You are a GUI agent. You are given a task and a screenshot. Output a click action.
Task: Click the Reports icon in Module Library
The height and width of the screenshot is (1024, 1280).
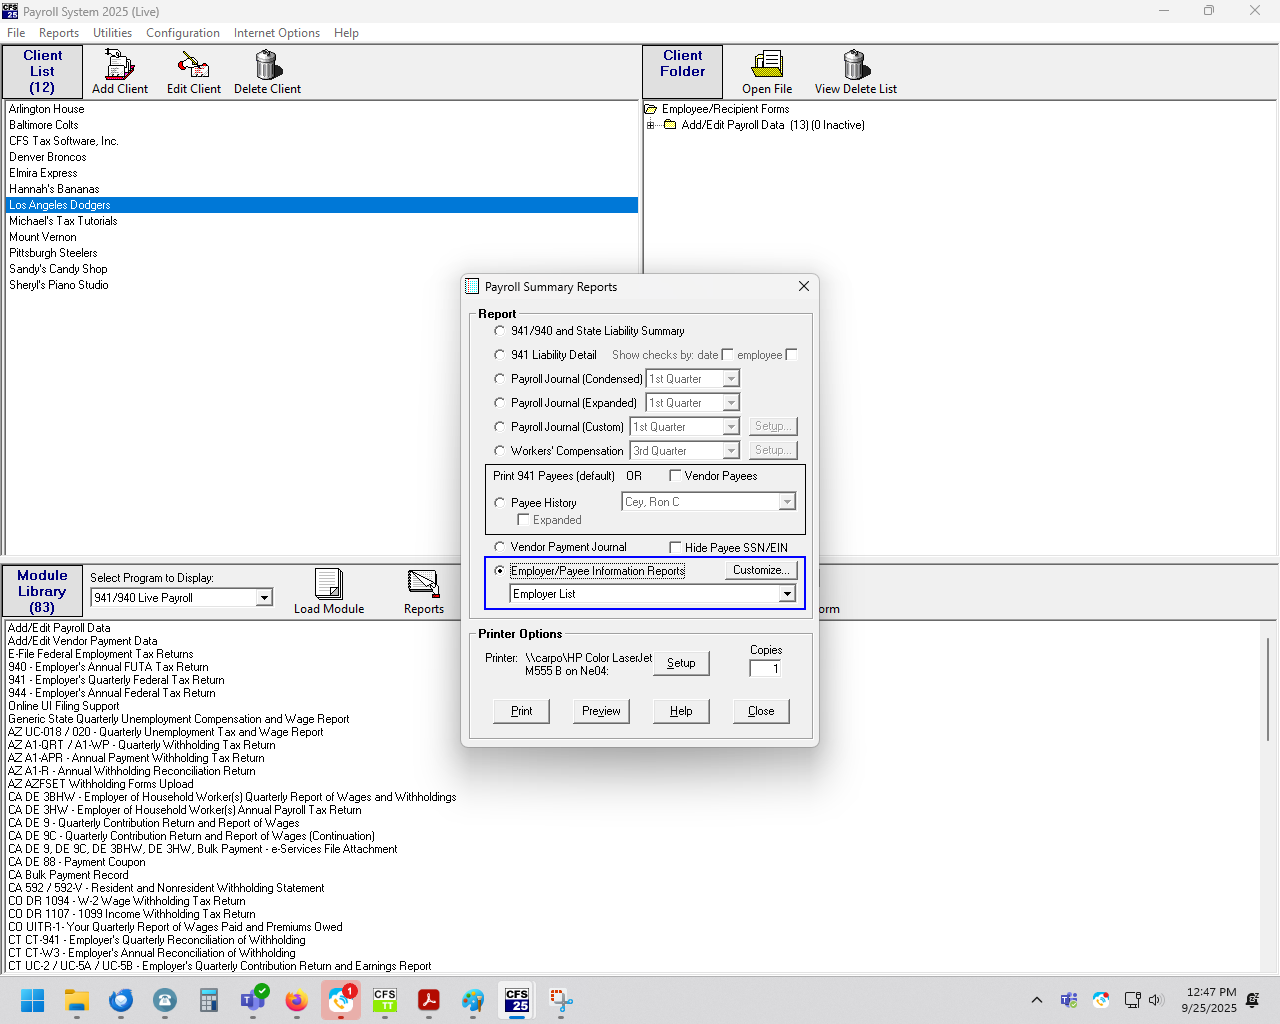coord(423,584)
